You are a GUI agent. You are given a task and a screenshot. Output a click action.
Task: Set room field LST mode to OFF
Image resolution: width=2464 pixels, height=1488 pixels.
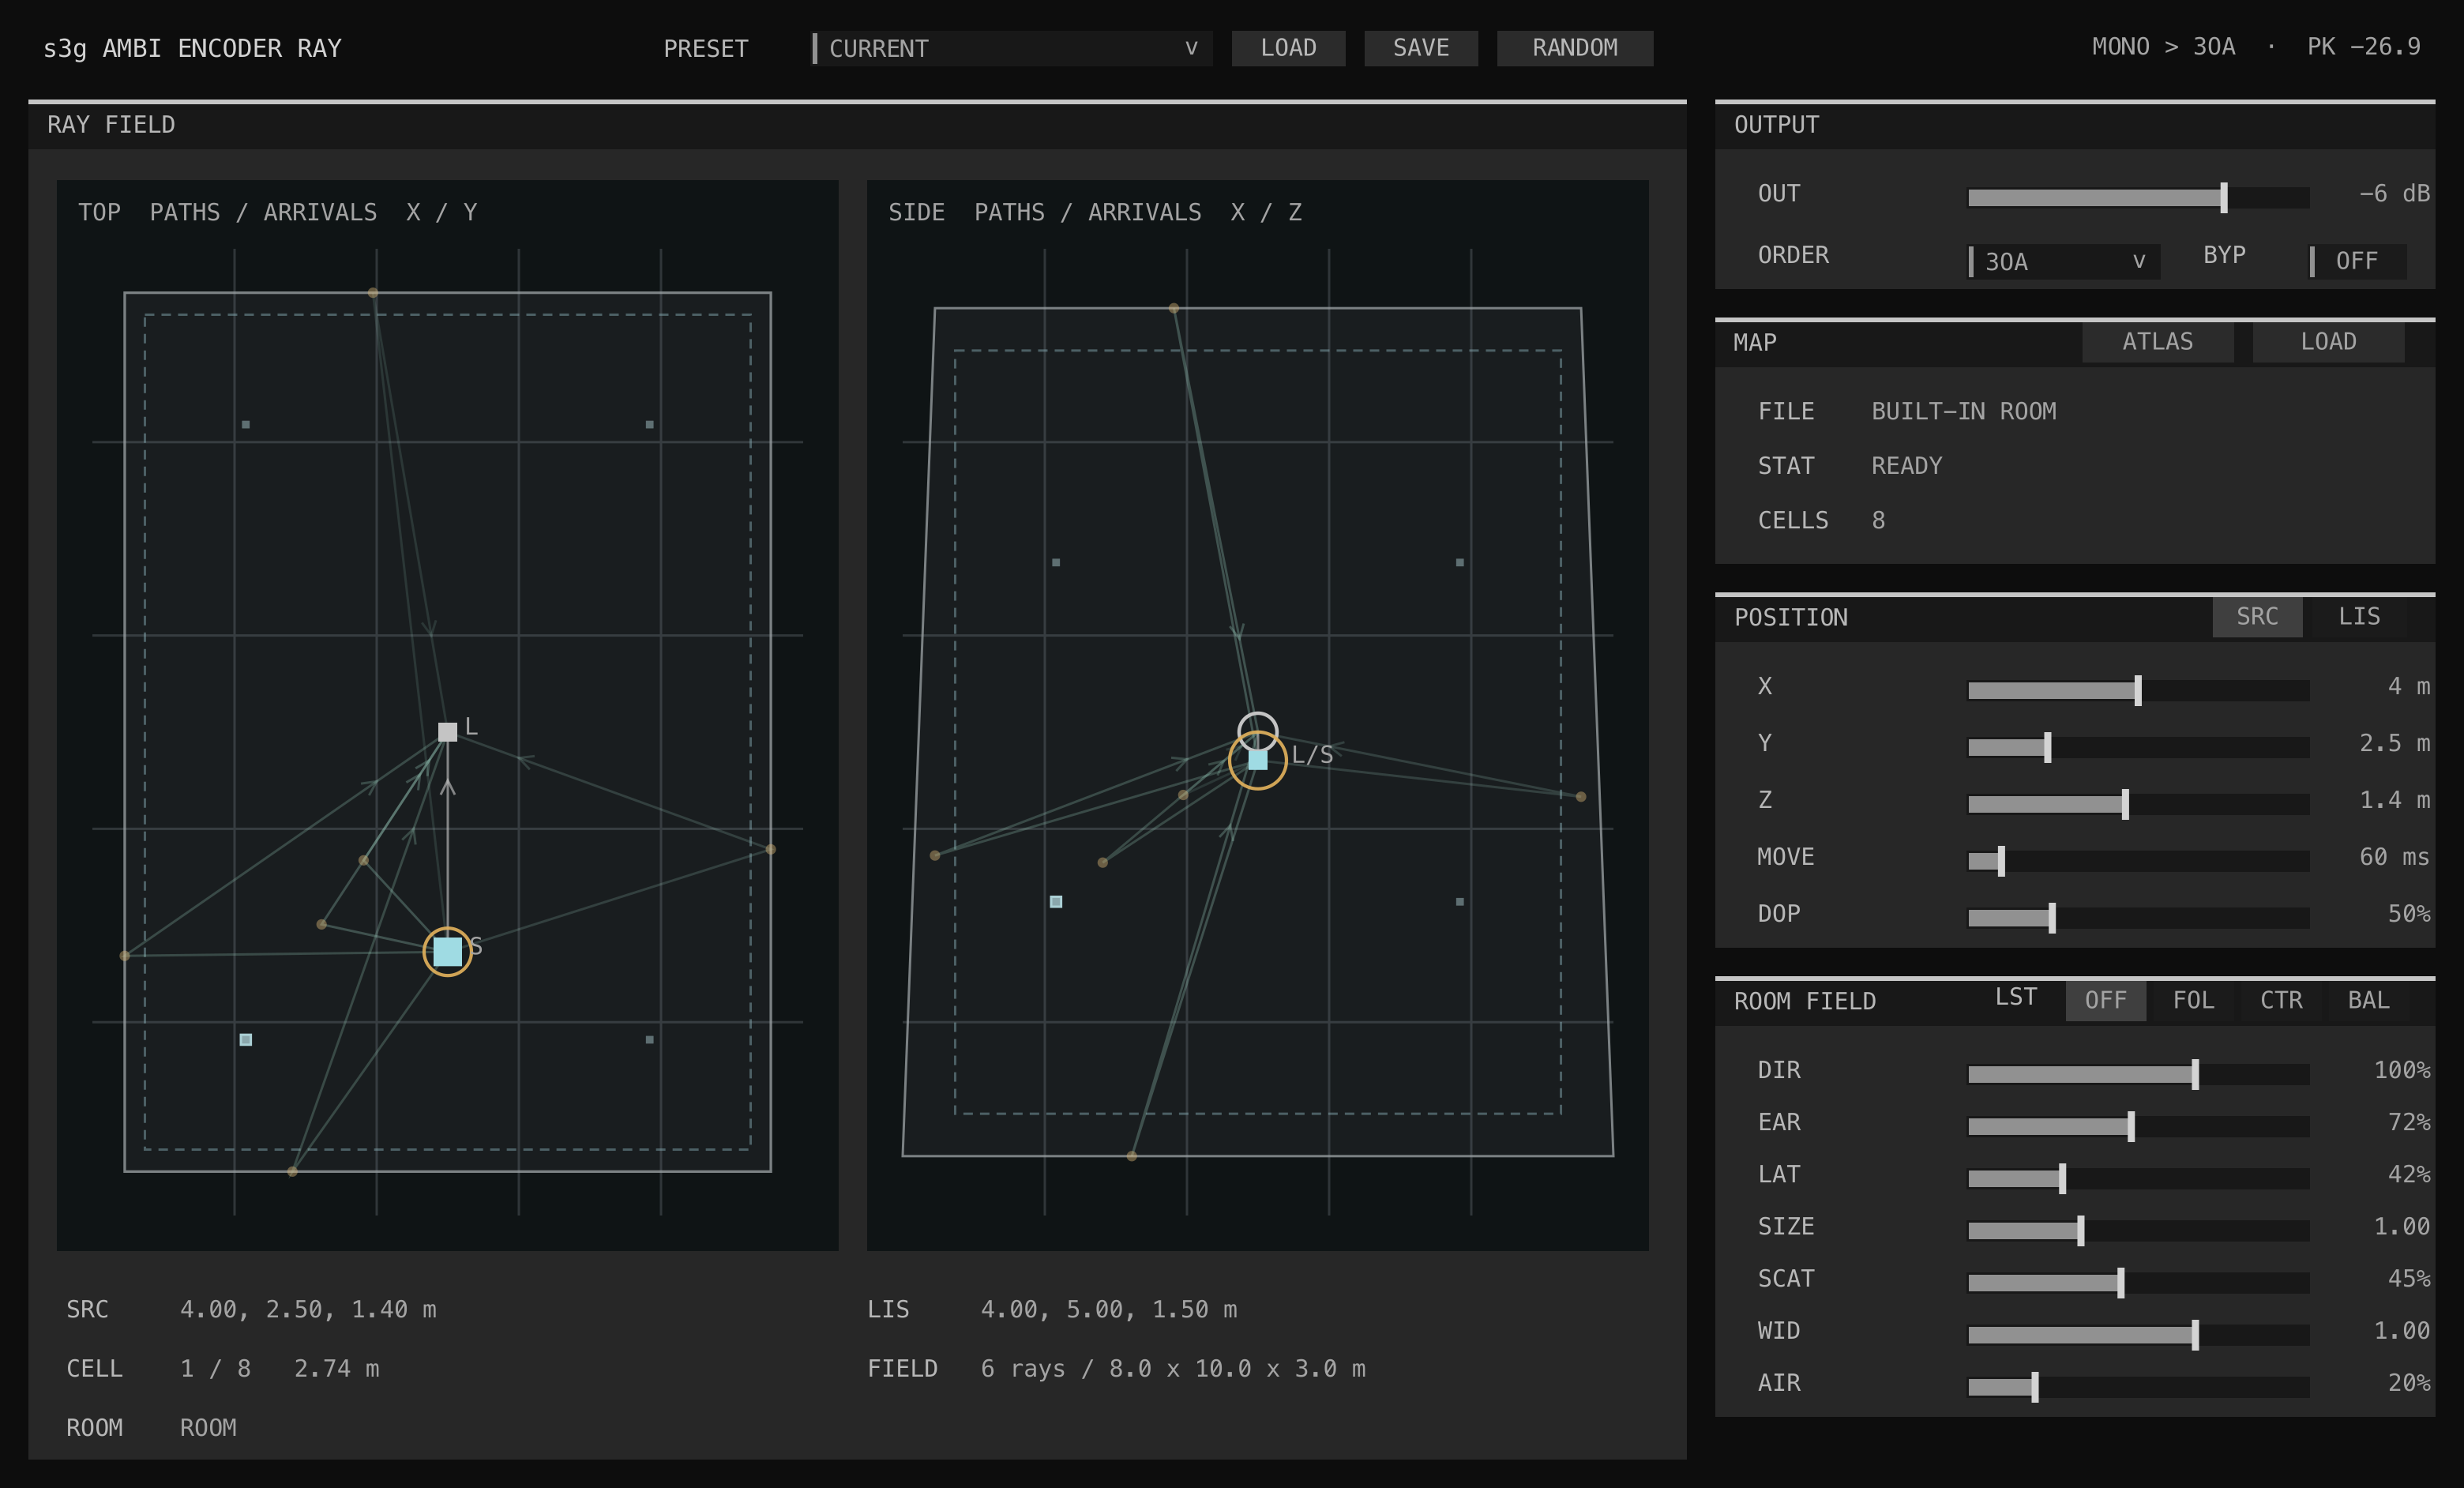coord(2105,1000)
